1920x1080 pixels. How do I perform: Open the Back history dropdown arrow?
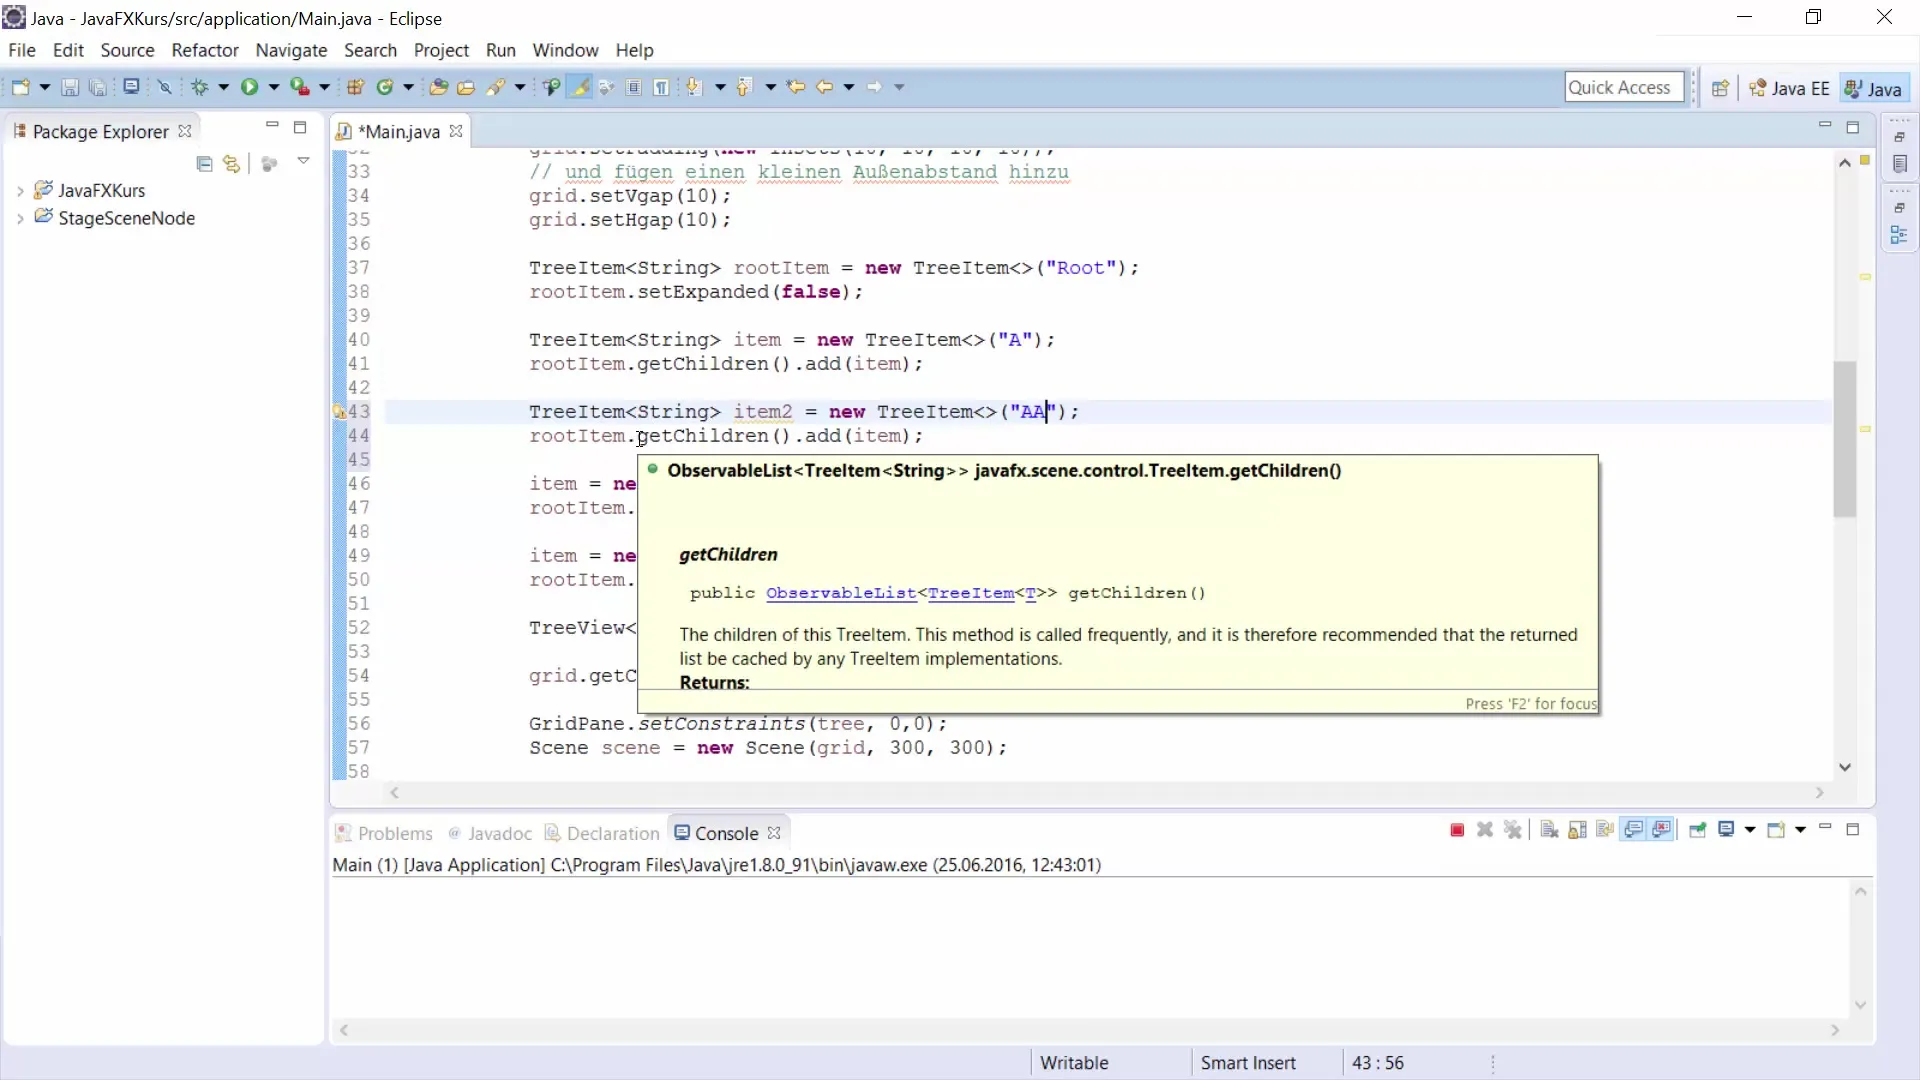point(848,88)
